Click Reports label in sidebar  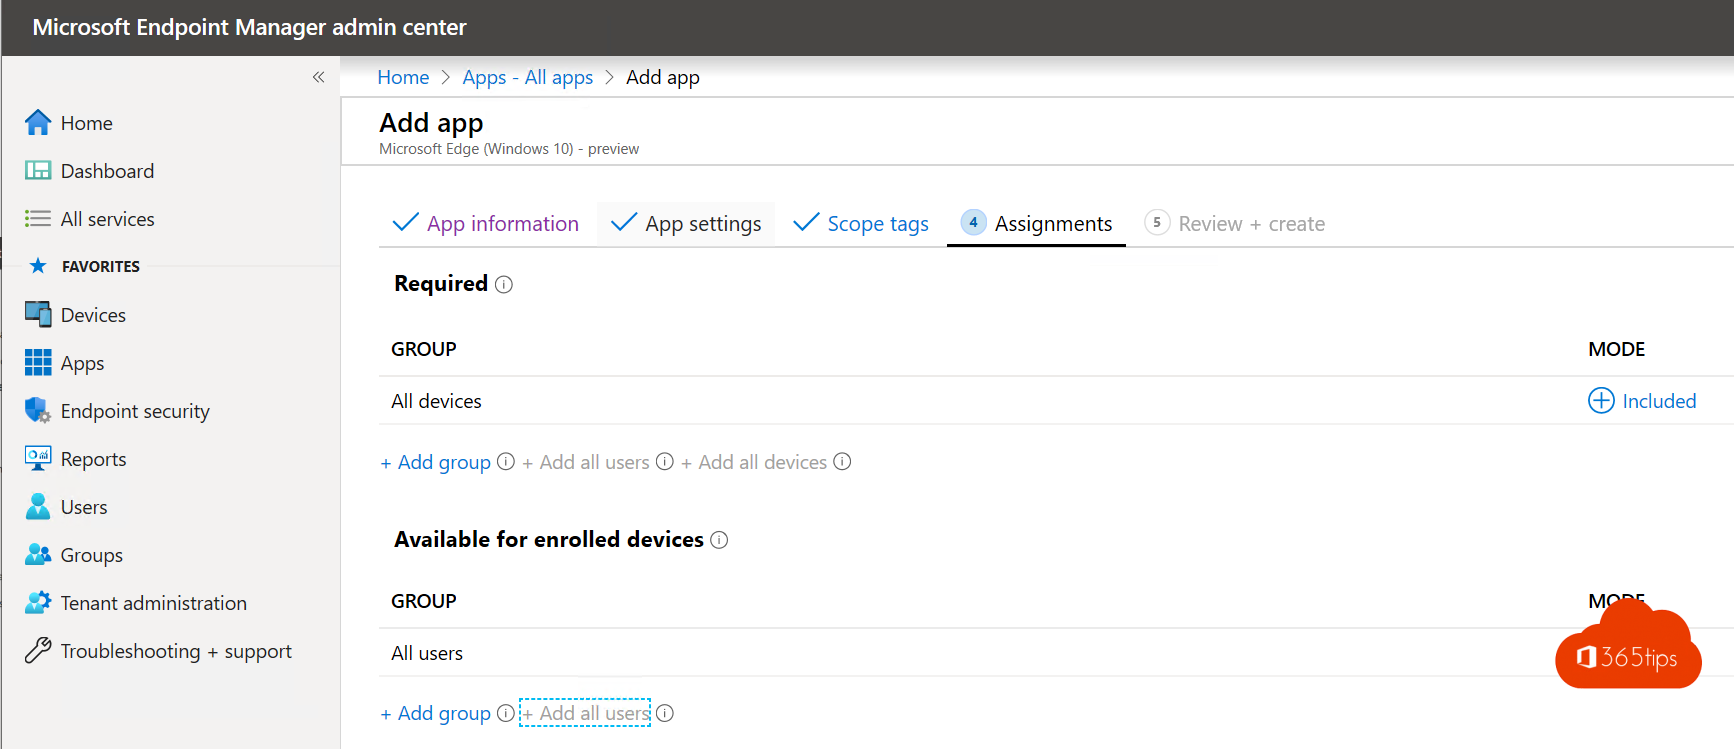(x=94, y=459)
